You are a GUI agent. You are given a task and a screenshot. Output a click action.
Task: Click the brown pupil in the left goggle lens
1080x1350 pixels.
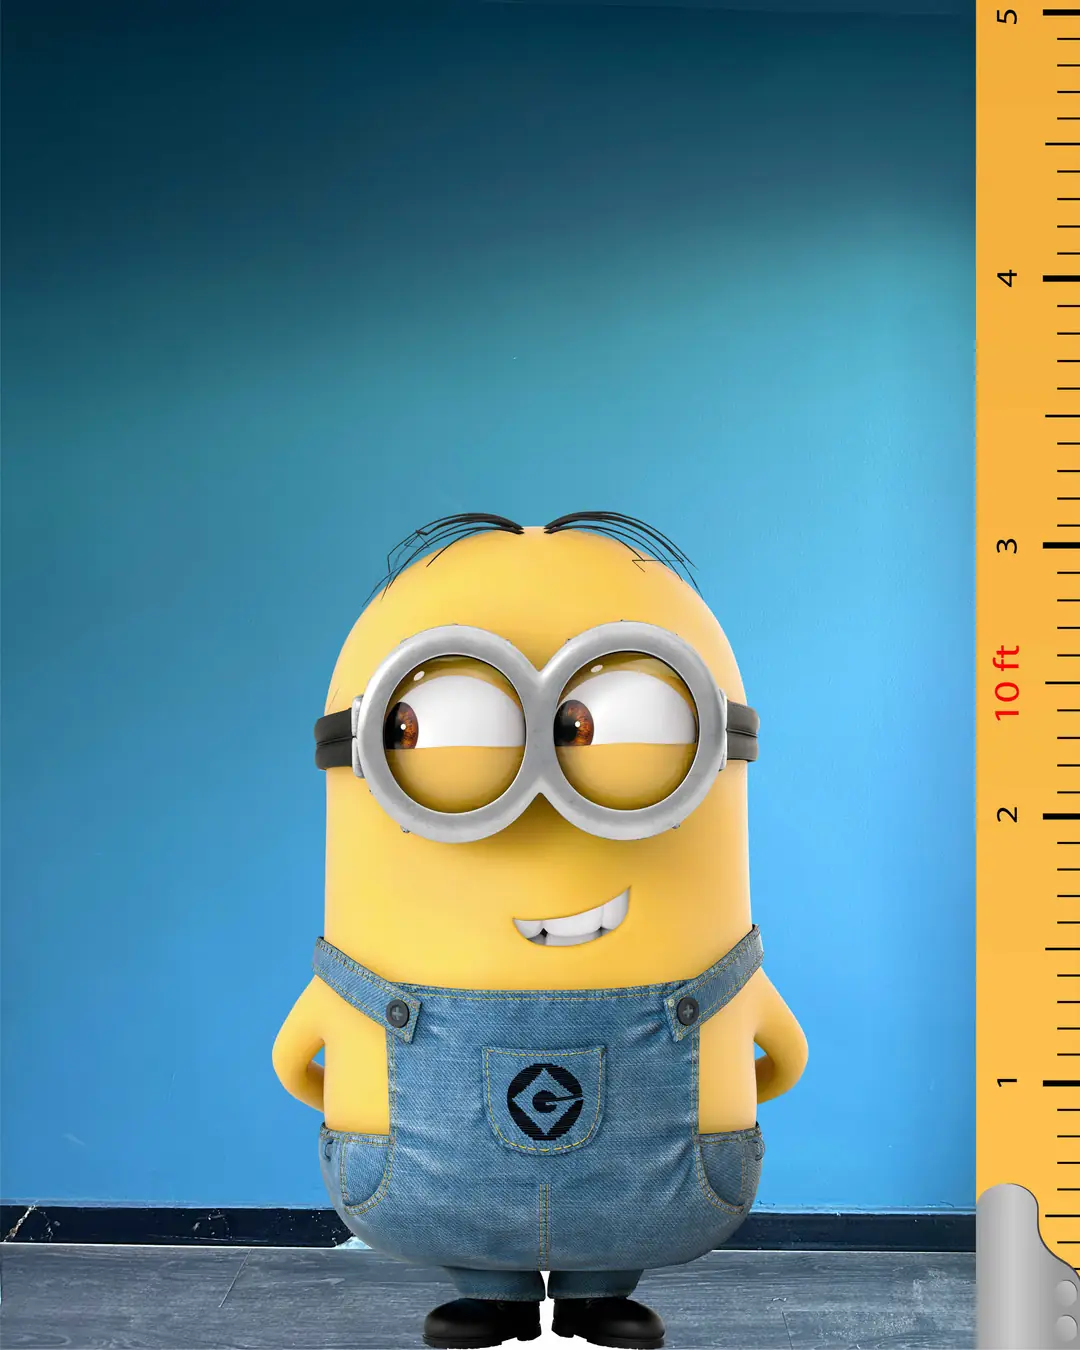click(402, 725)
